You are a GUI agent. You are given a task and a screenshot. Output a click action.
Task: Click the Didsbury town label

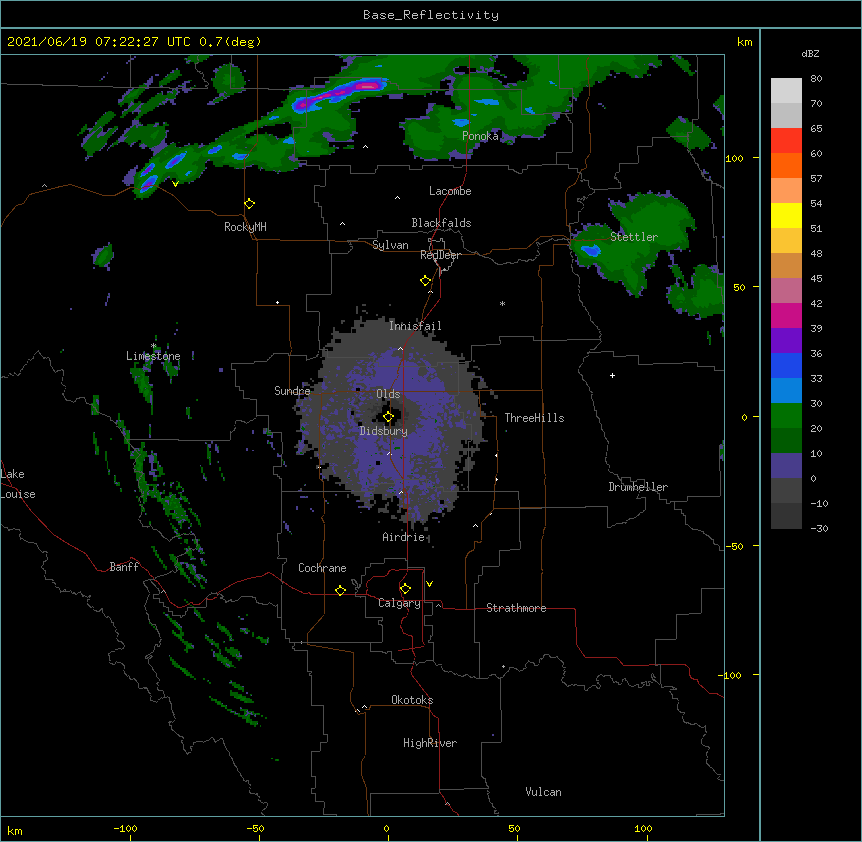coord(384,431)
